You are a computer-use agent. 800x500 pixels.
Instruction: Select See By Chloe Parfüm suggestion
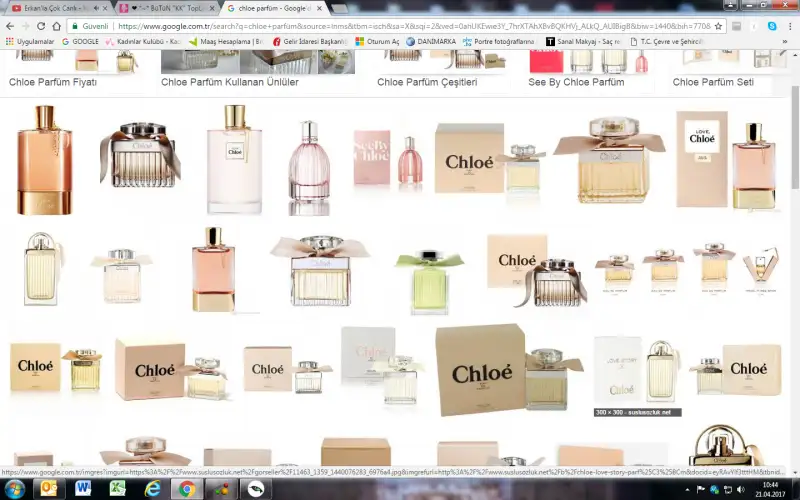pos(576,82)
